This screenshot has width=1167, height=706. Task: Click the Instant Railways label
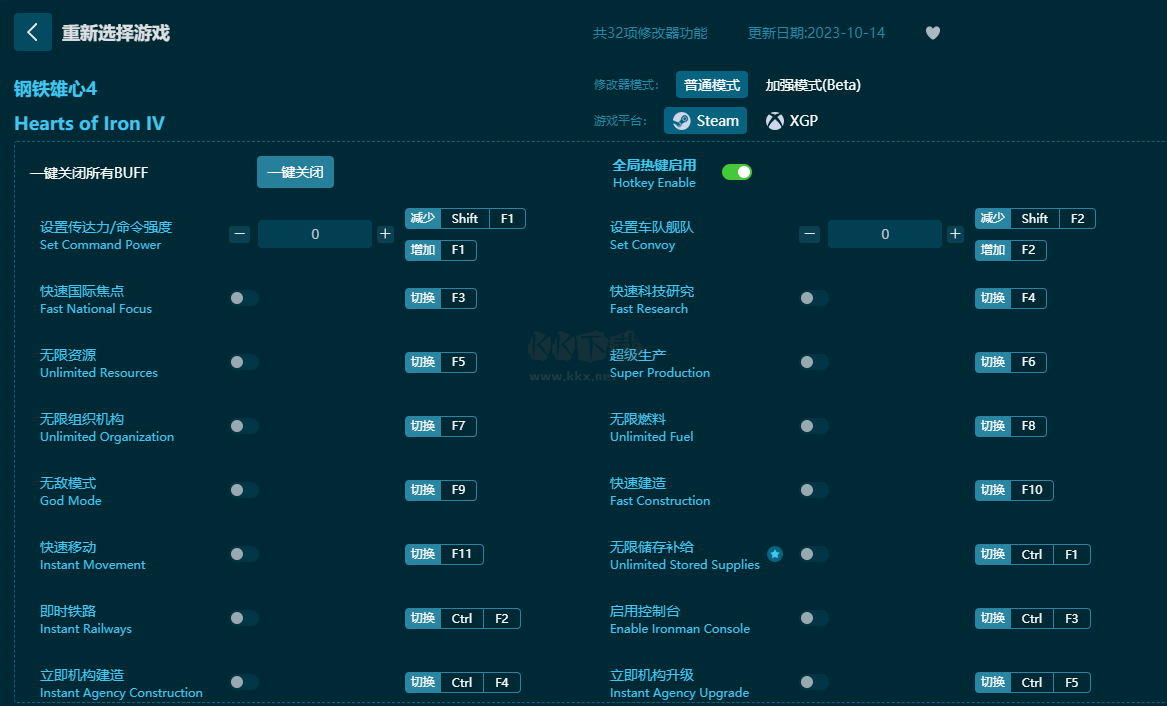coord(86,629)
